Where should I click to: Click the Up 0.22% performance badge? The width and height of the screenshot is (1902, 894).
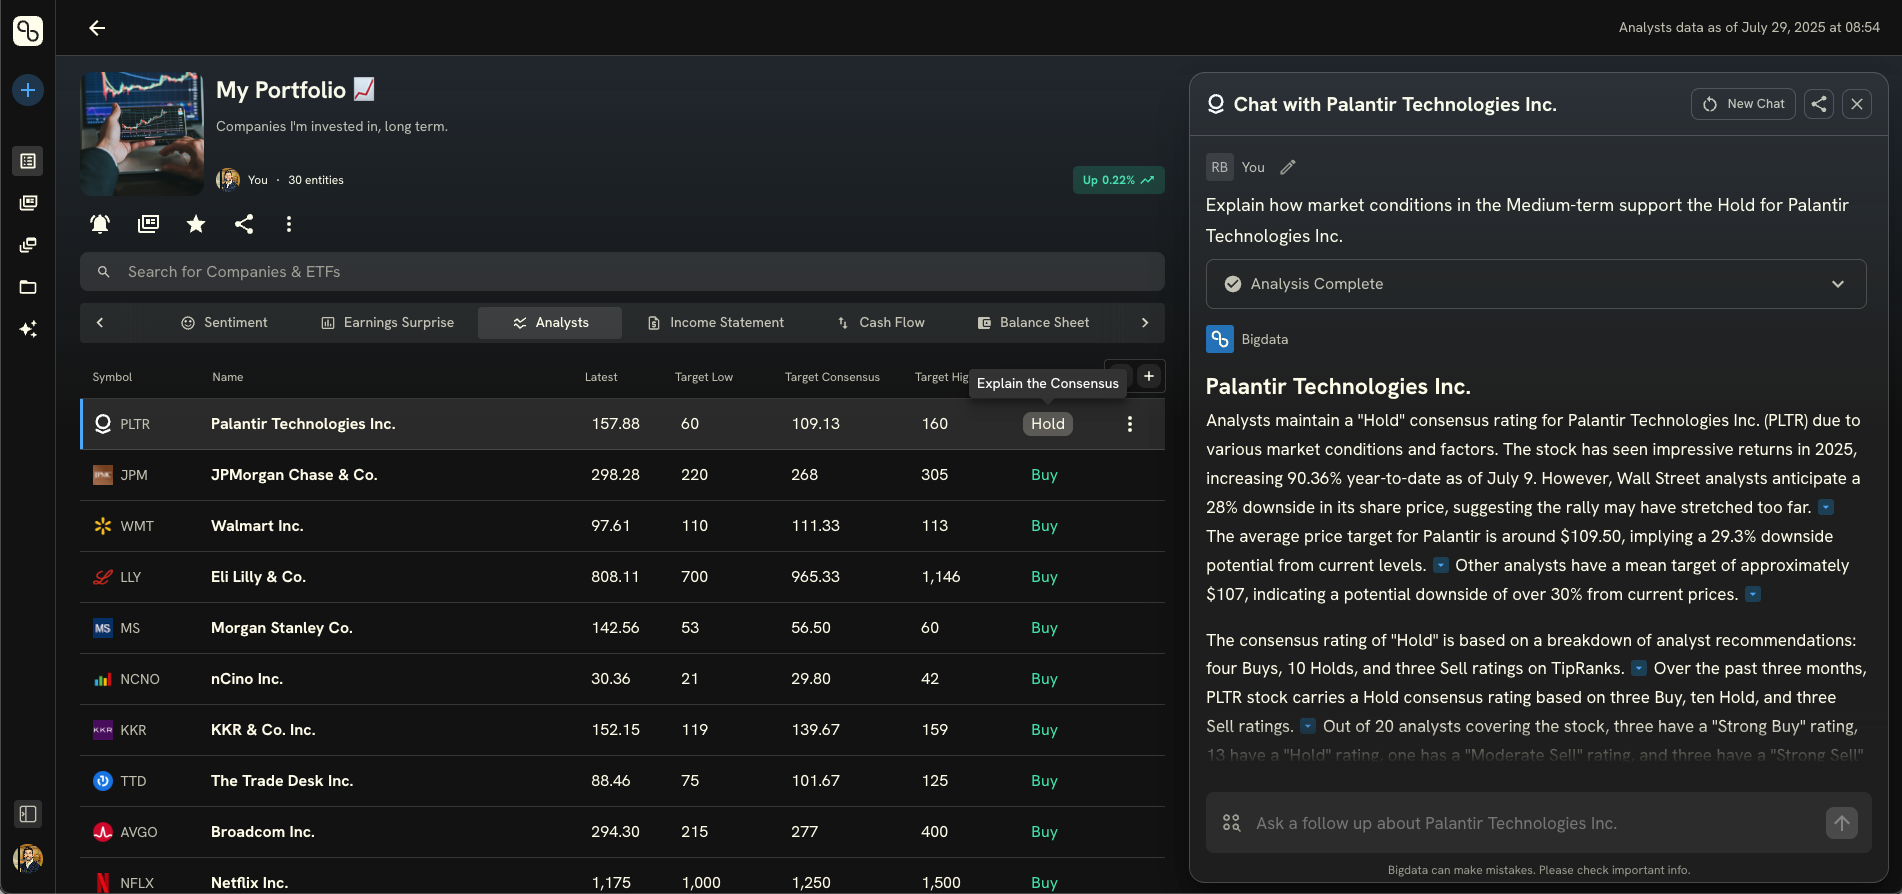pos(1118,180)
